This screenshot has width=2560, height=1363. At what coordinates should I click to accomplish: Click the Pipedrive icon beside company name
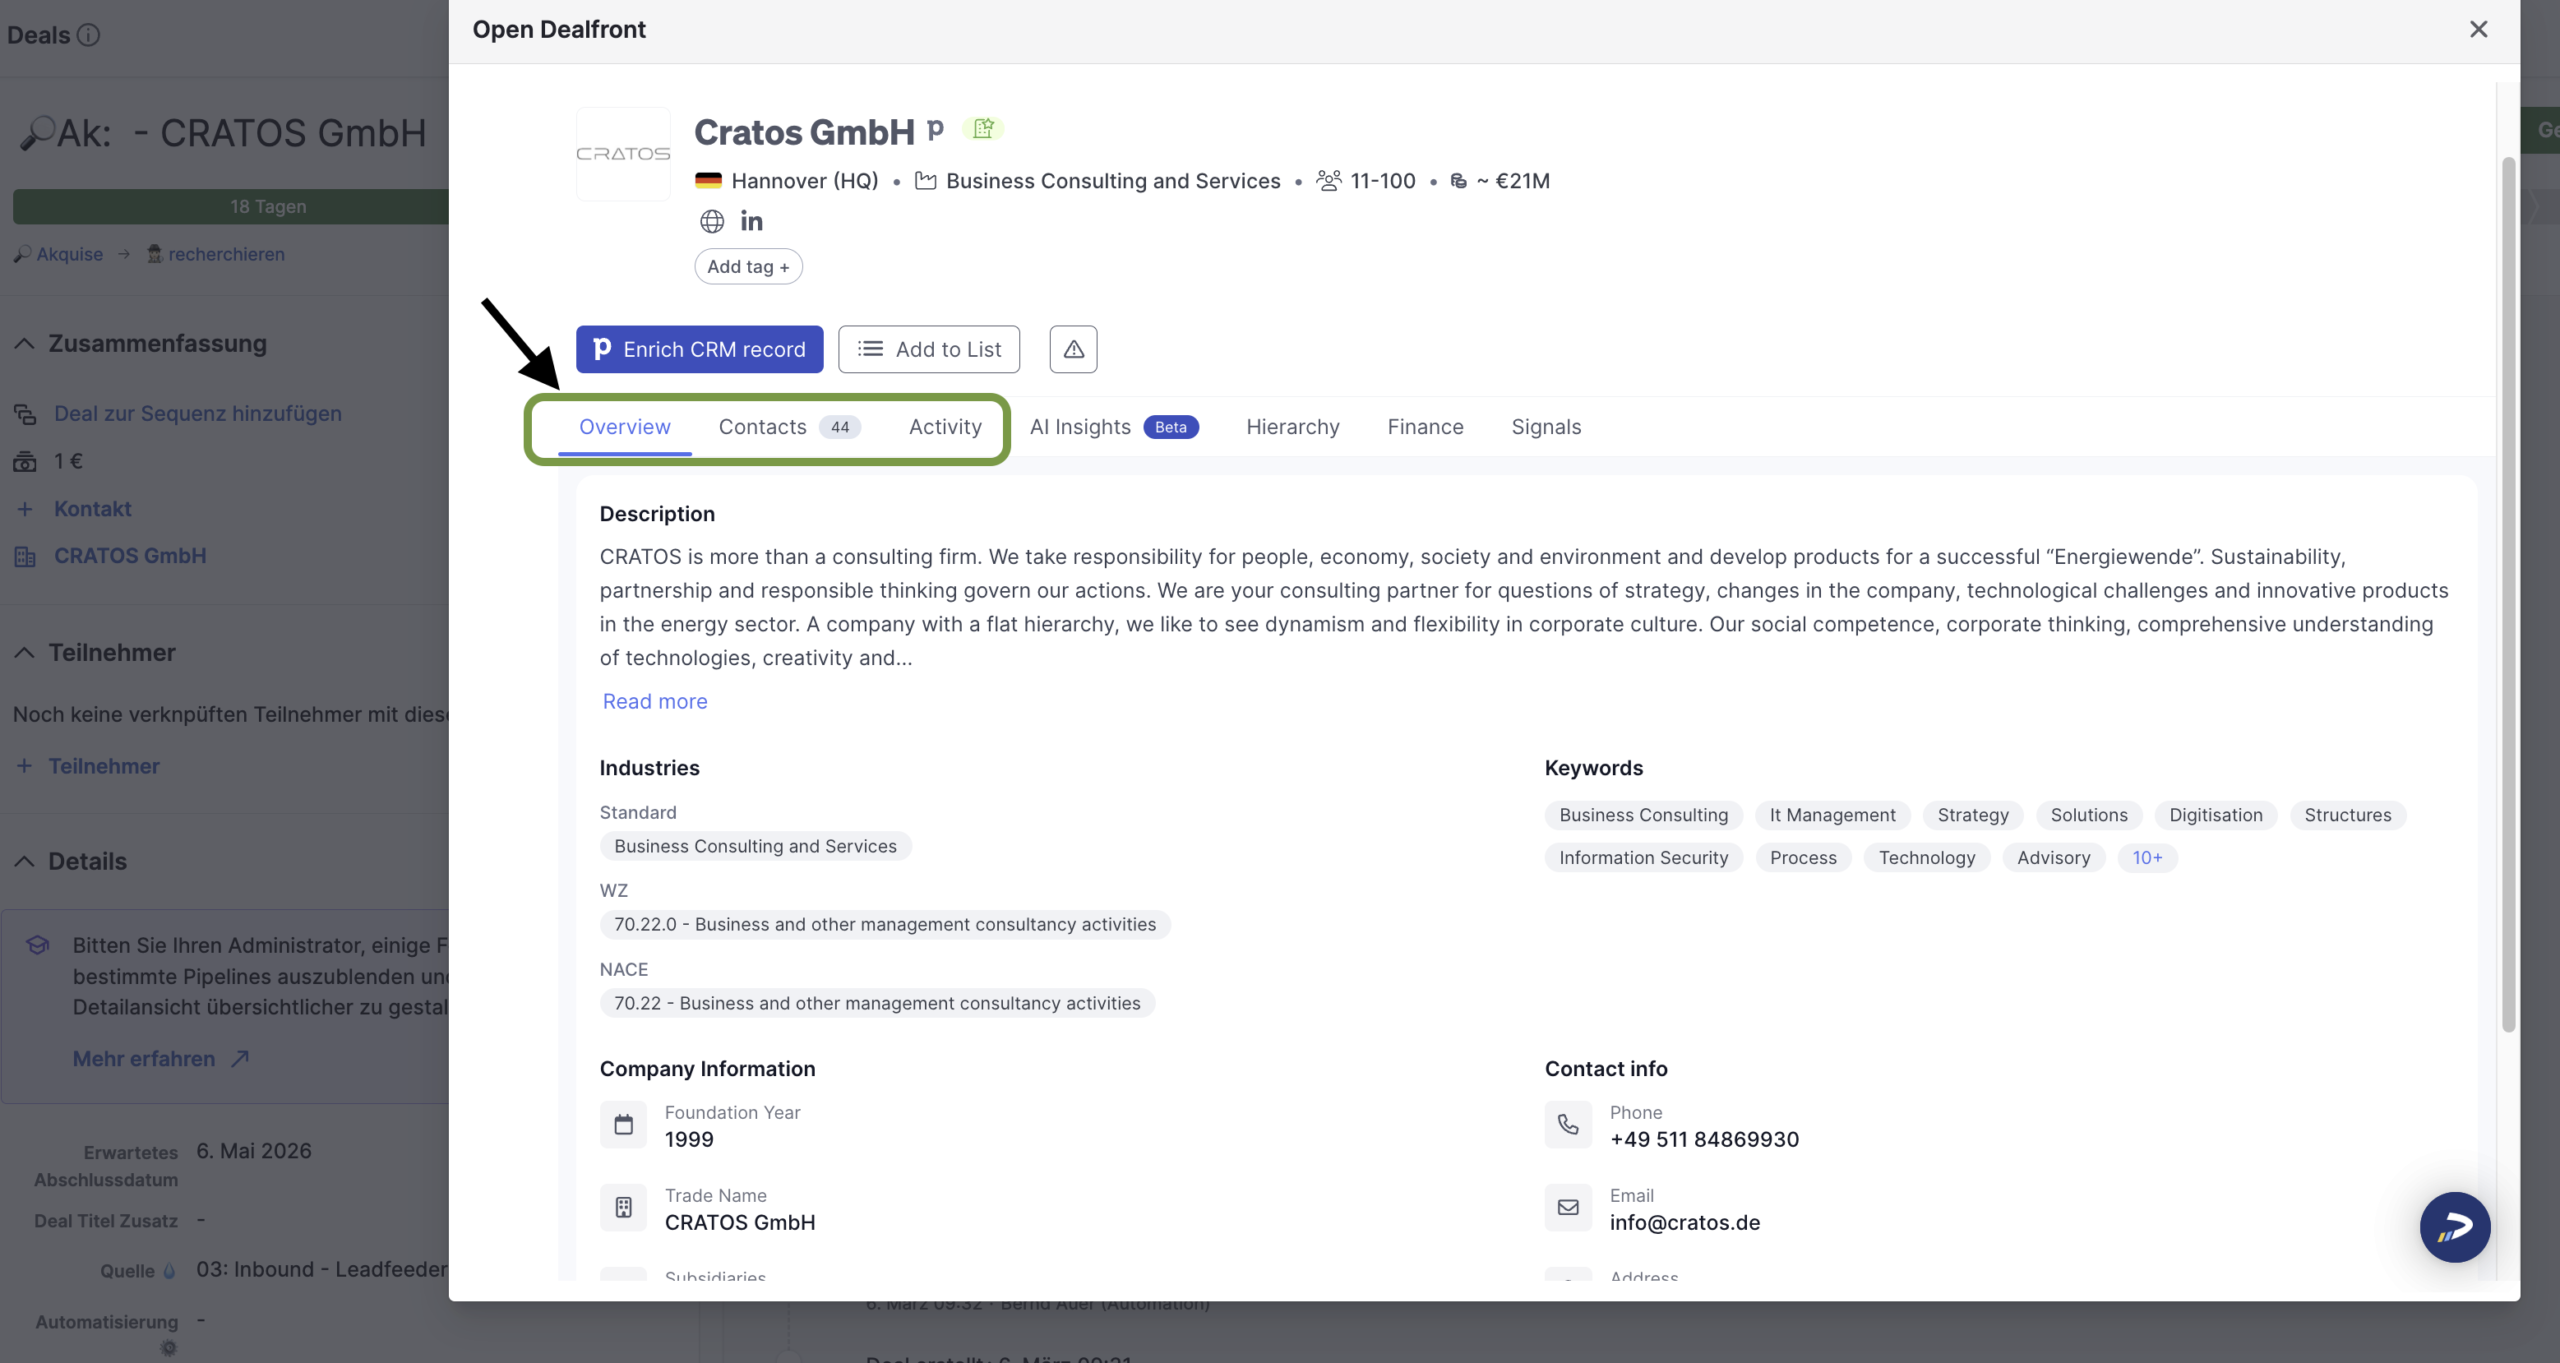[935, 130]
